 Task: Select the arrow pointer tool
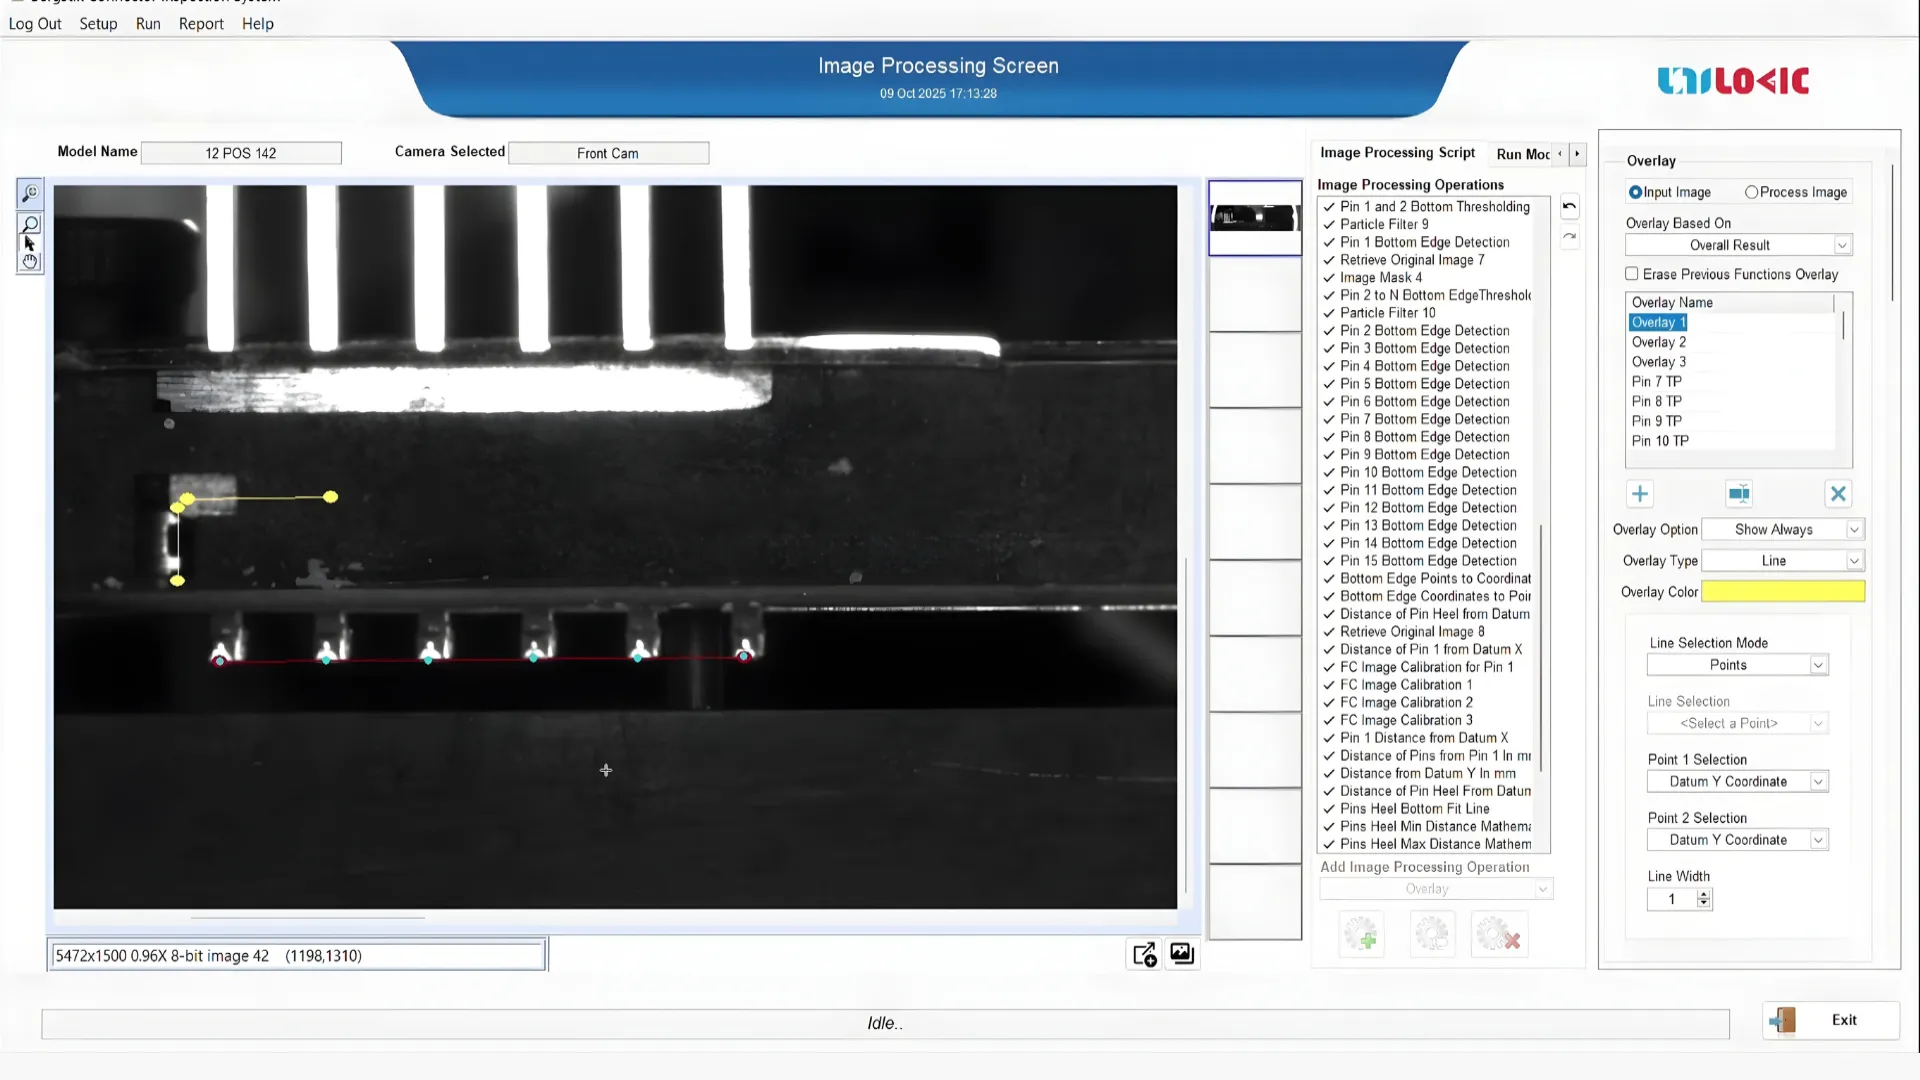(x=29, y=243)
